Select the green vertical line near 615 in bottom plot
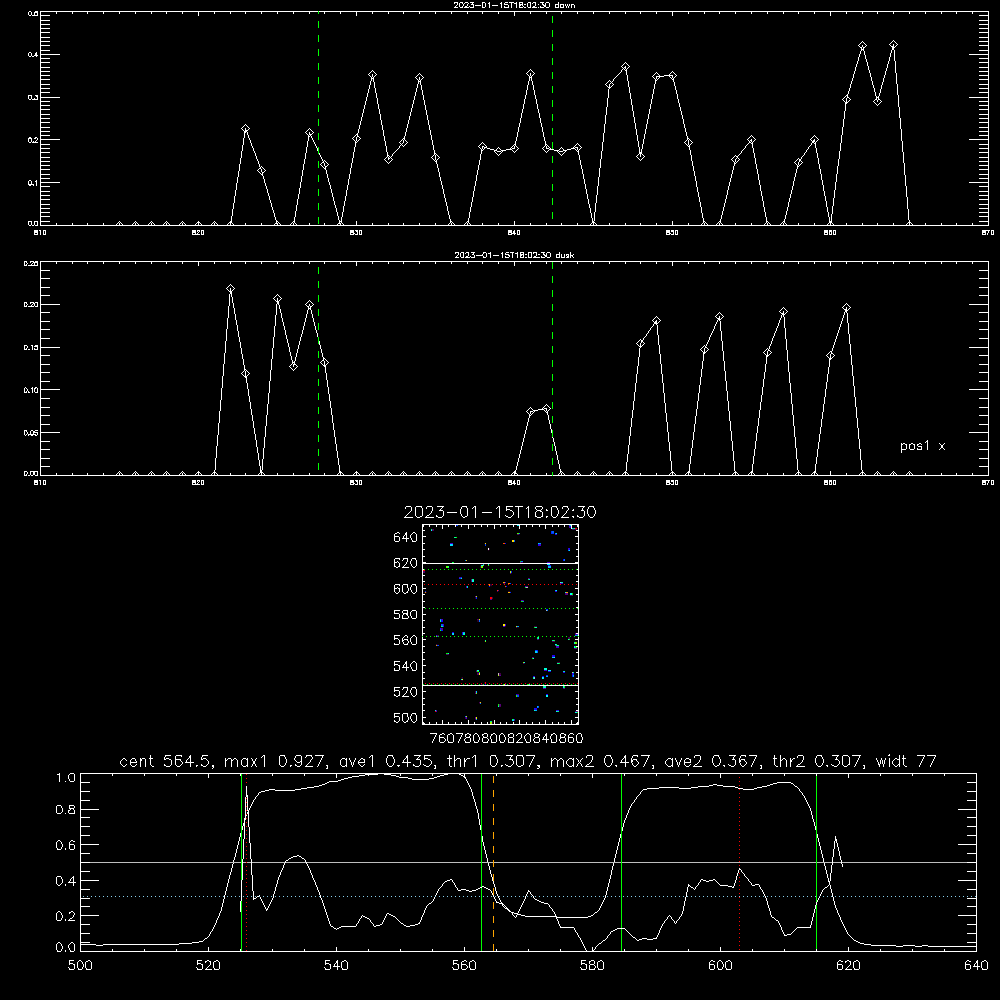This screenshot has height=1000, width=1000. 816,861
